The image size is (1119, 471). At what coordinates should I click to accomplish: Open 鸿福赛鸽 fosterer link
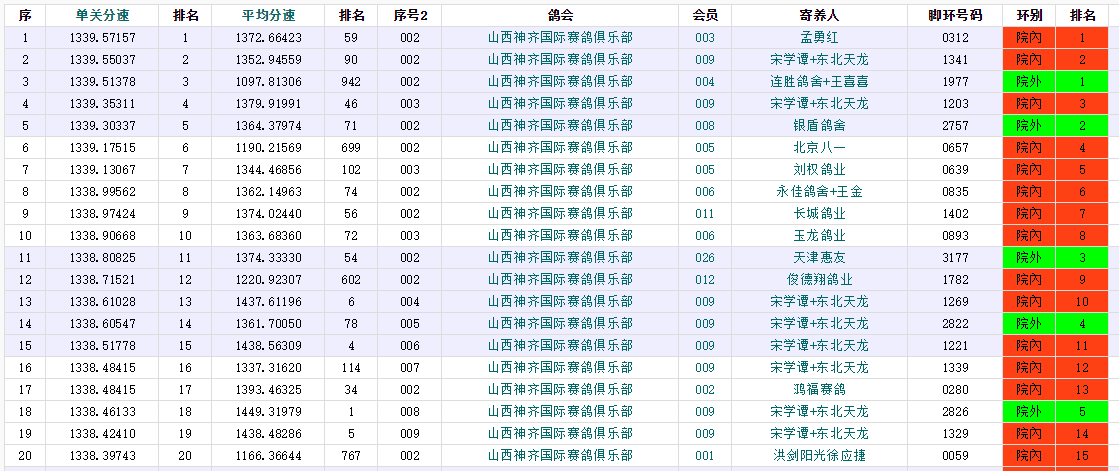[819, 390]
